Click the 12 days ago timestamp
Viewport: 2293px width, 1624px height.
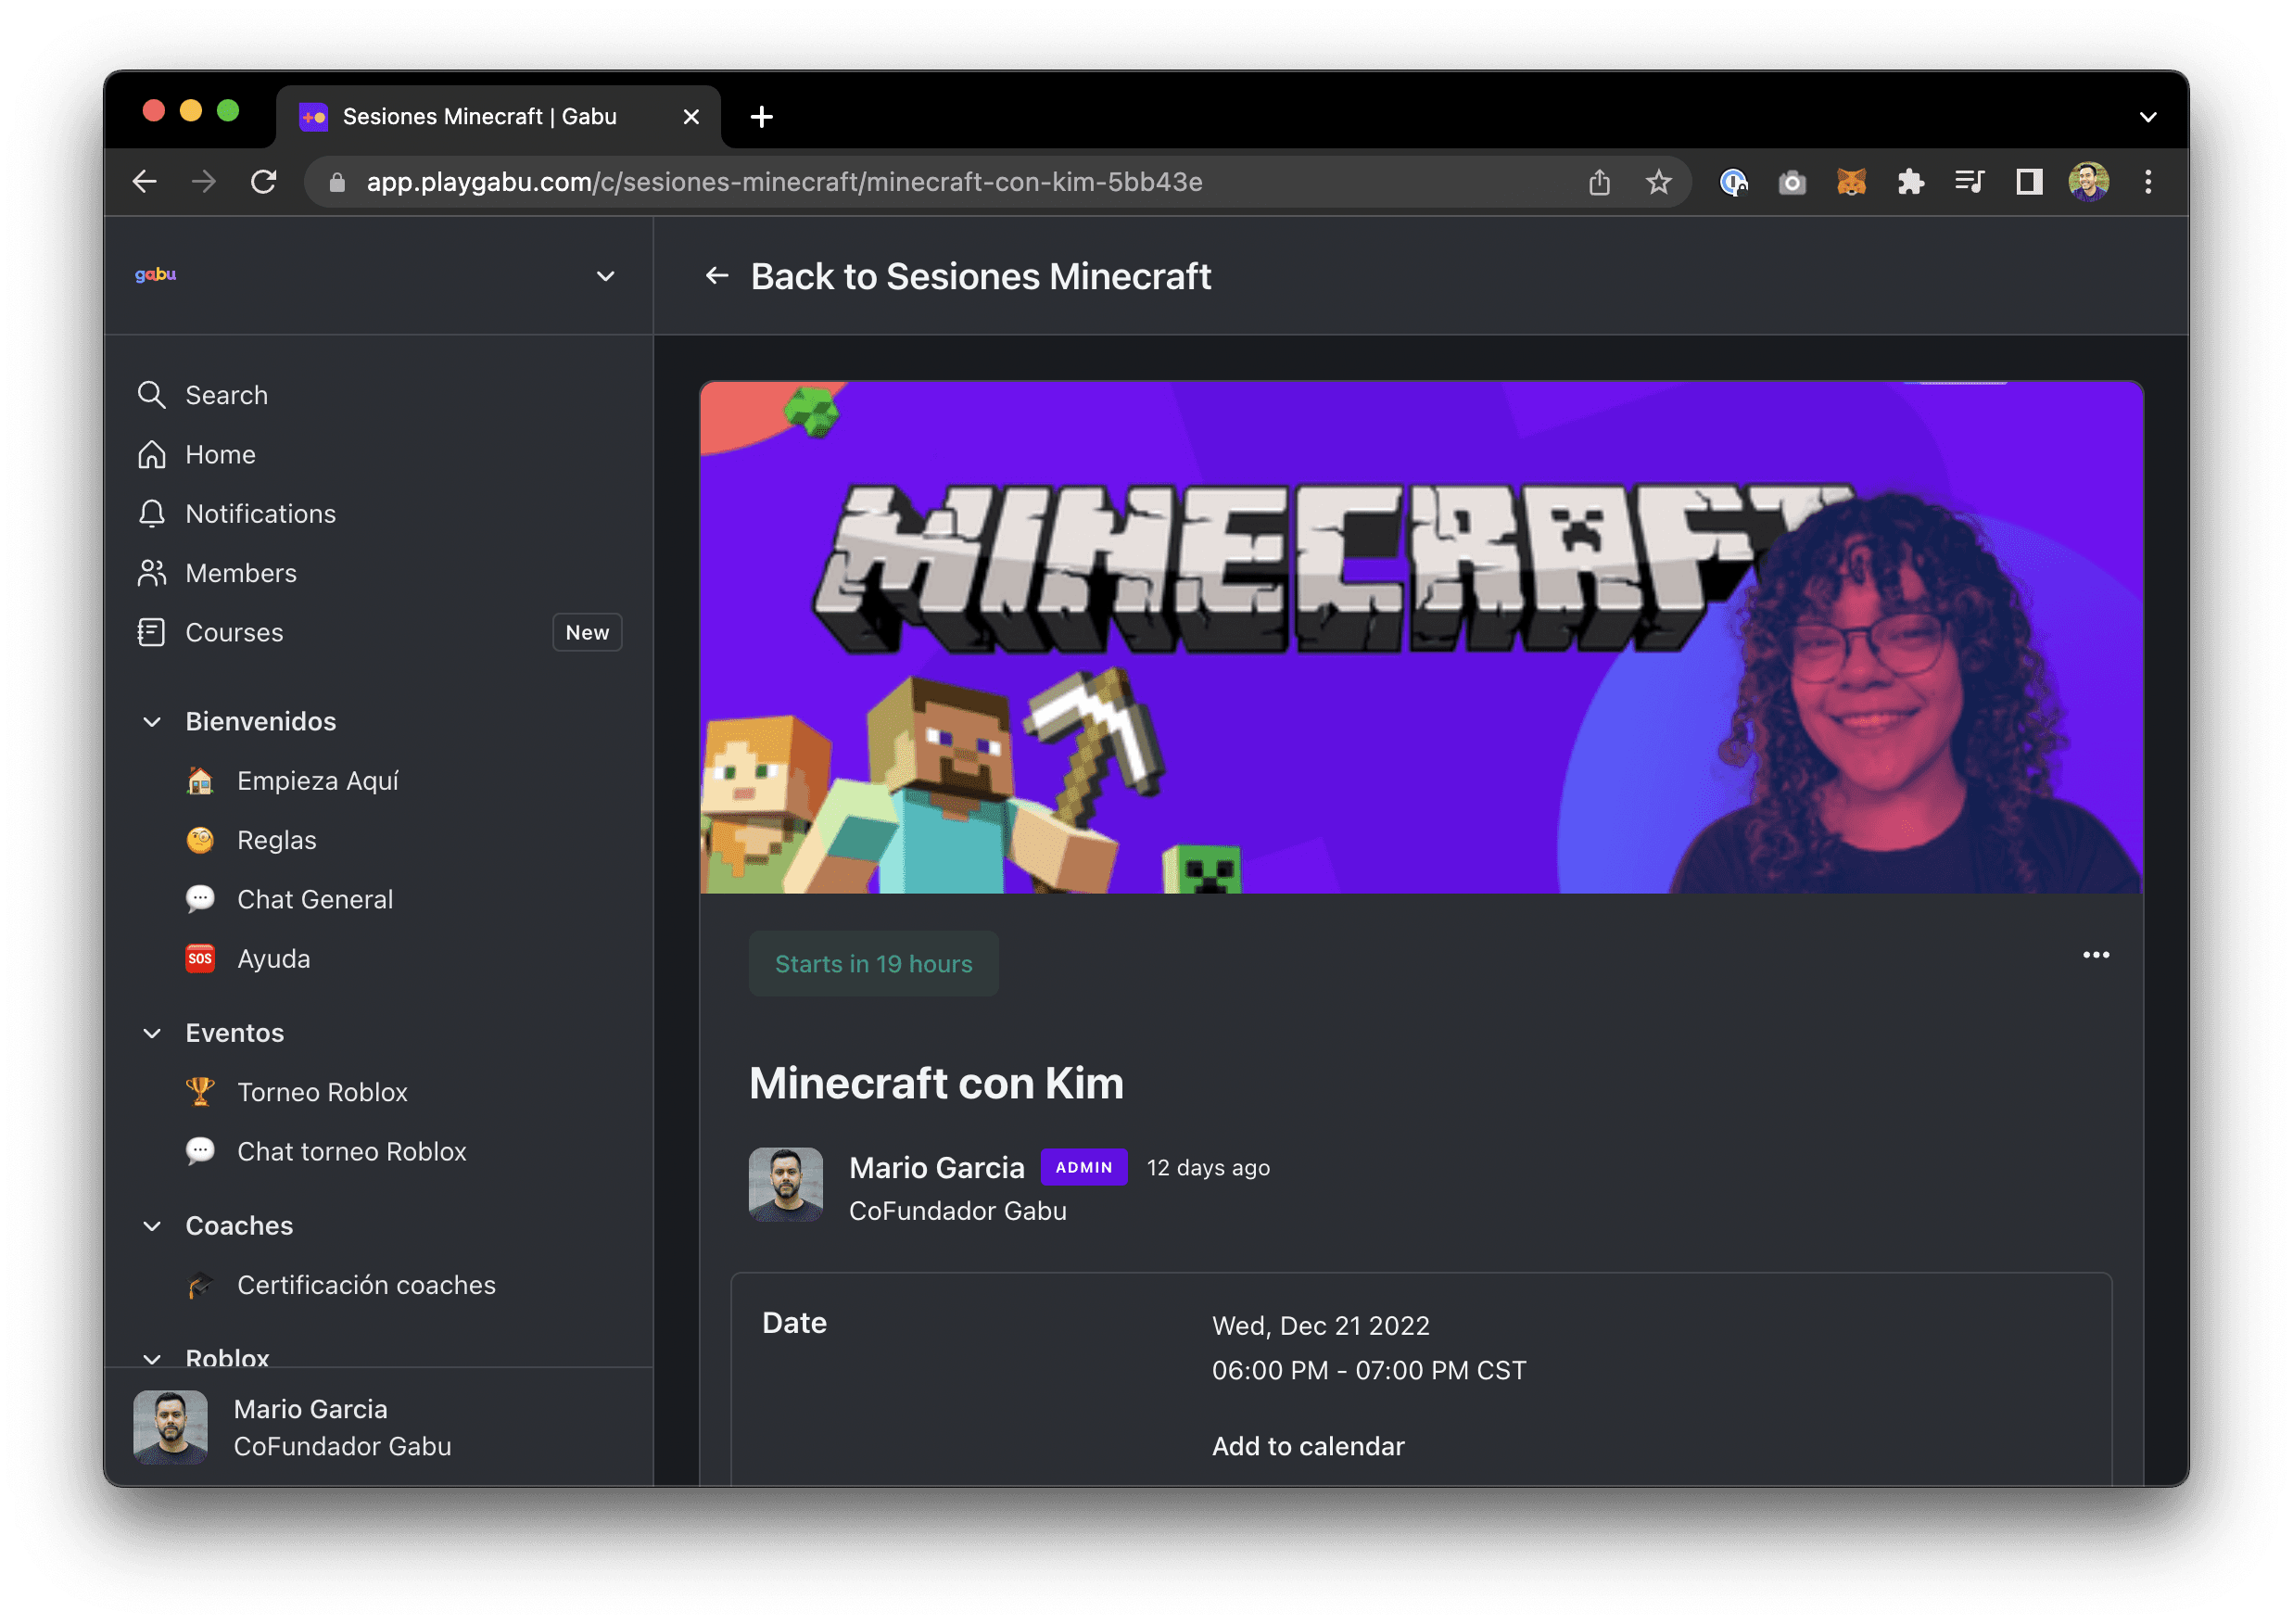tap(1208, 1167)
